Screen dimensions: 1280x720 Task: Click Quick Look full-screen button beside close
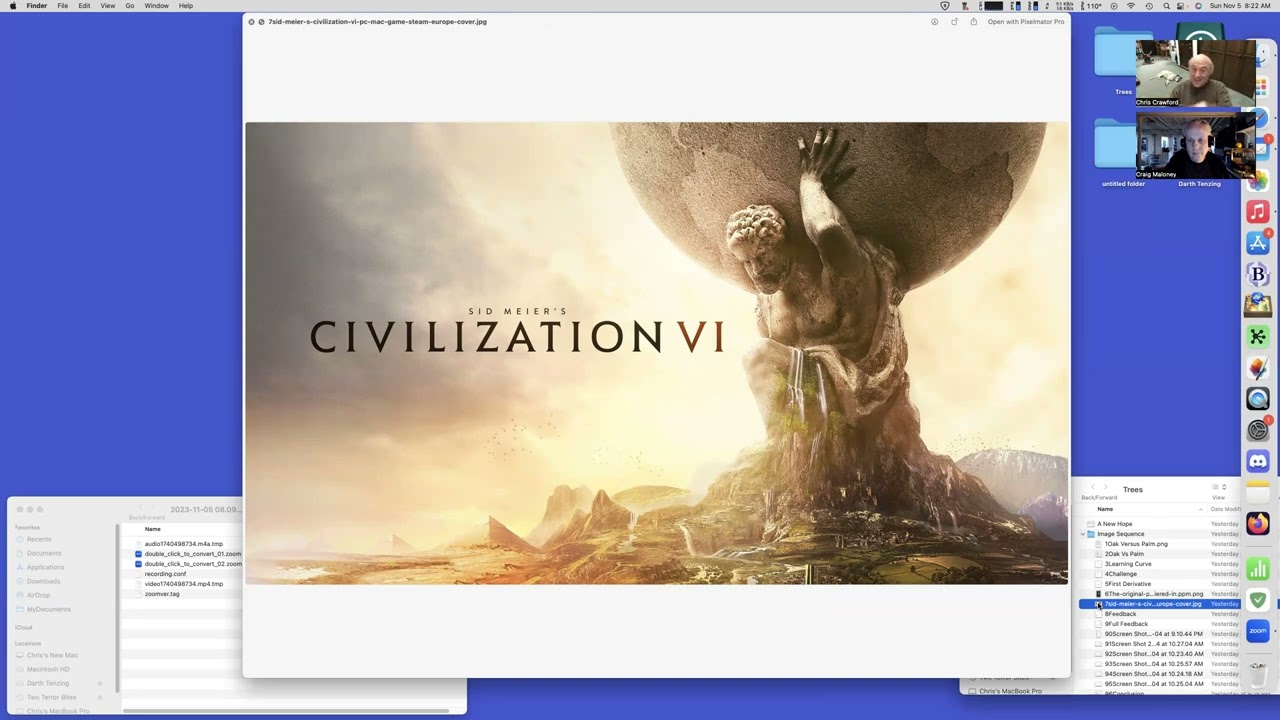click(261, 22)
